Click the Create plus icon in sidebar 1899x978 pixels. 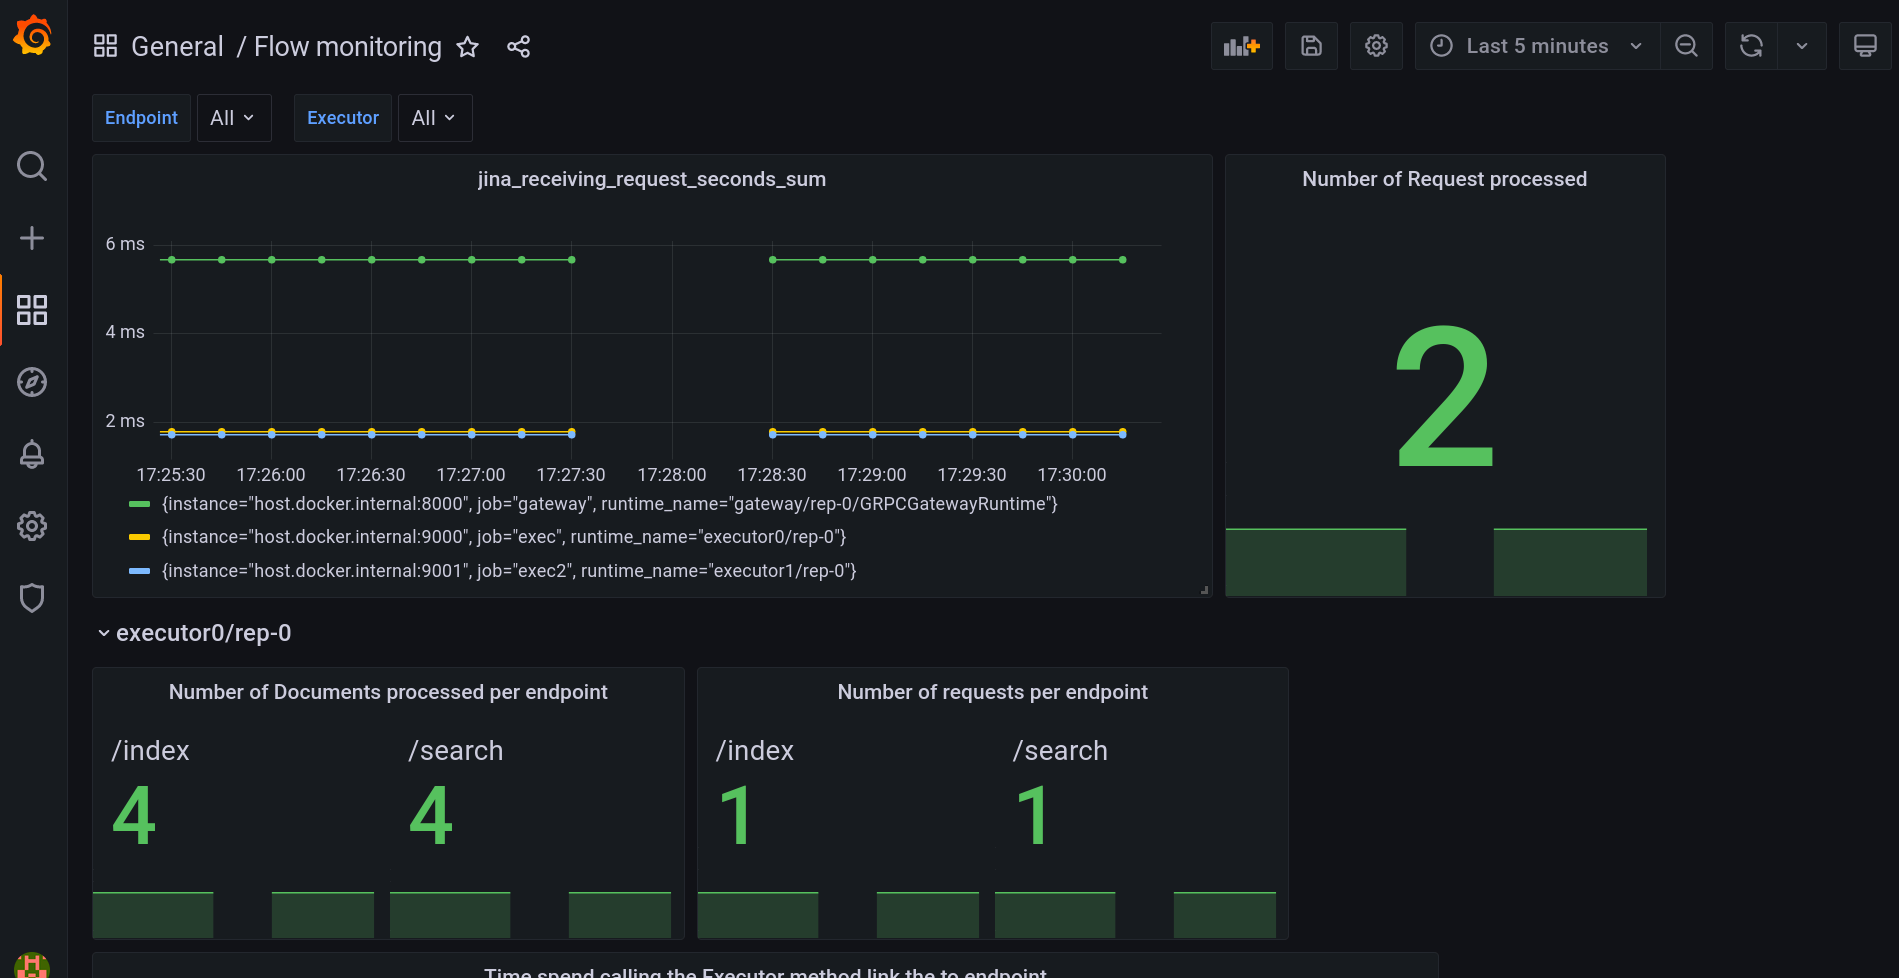(x=32, y=238)
